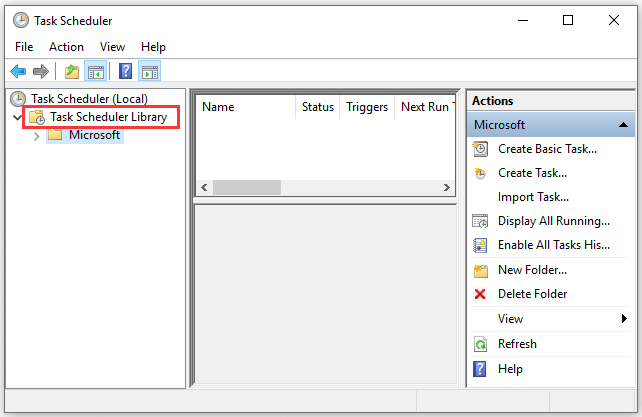642x417 pixels.
Task: Click the task list scrollbar left arrow
Action: (x=204, y=188)
